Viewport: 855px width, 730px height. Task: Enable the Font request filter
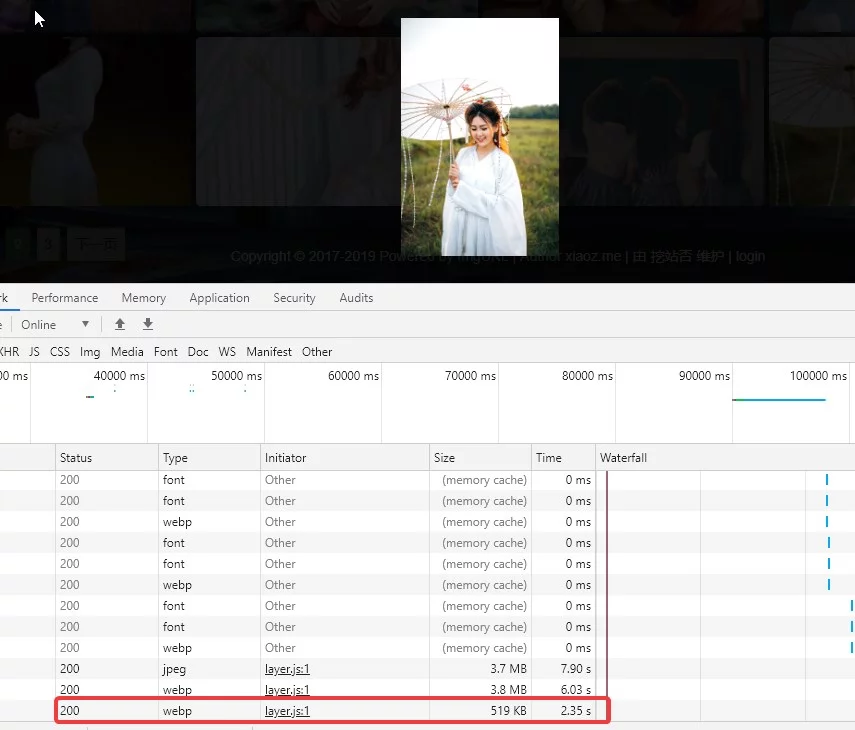coord(166,352)
